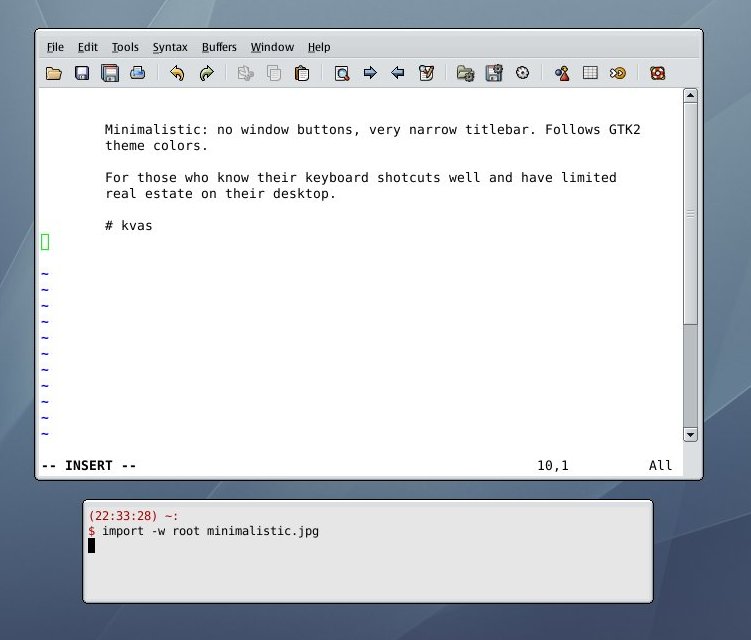This screenshot has width=751, height=640.
Task: Click the Open file toolbar icon
Action: click(x=54, y=73)
